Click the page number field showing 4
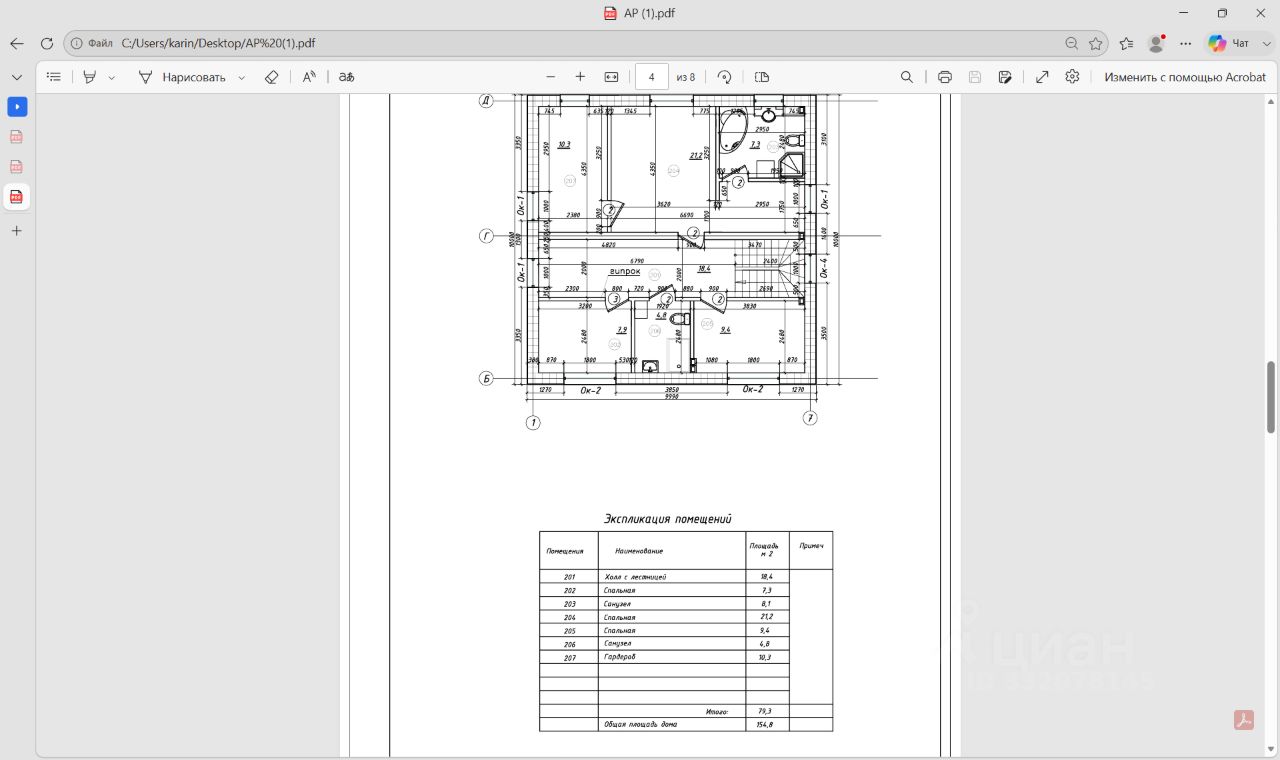The image size is (1280, 760). point(652,77)
